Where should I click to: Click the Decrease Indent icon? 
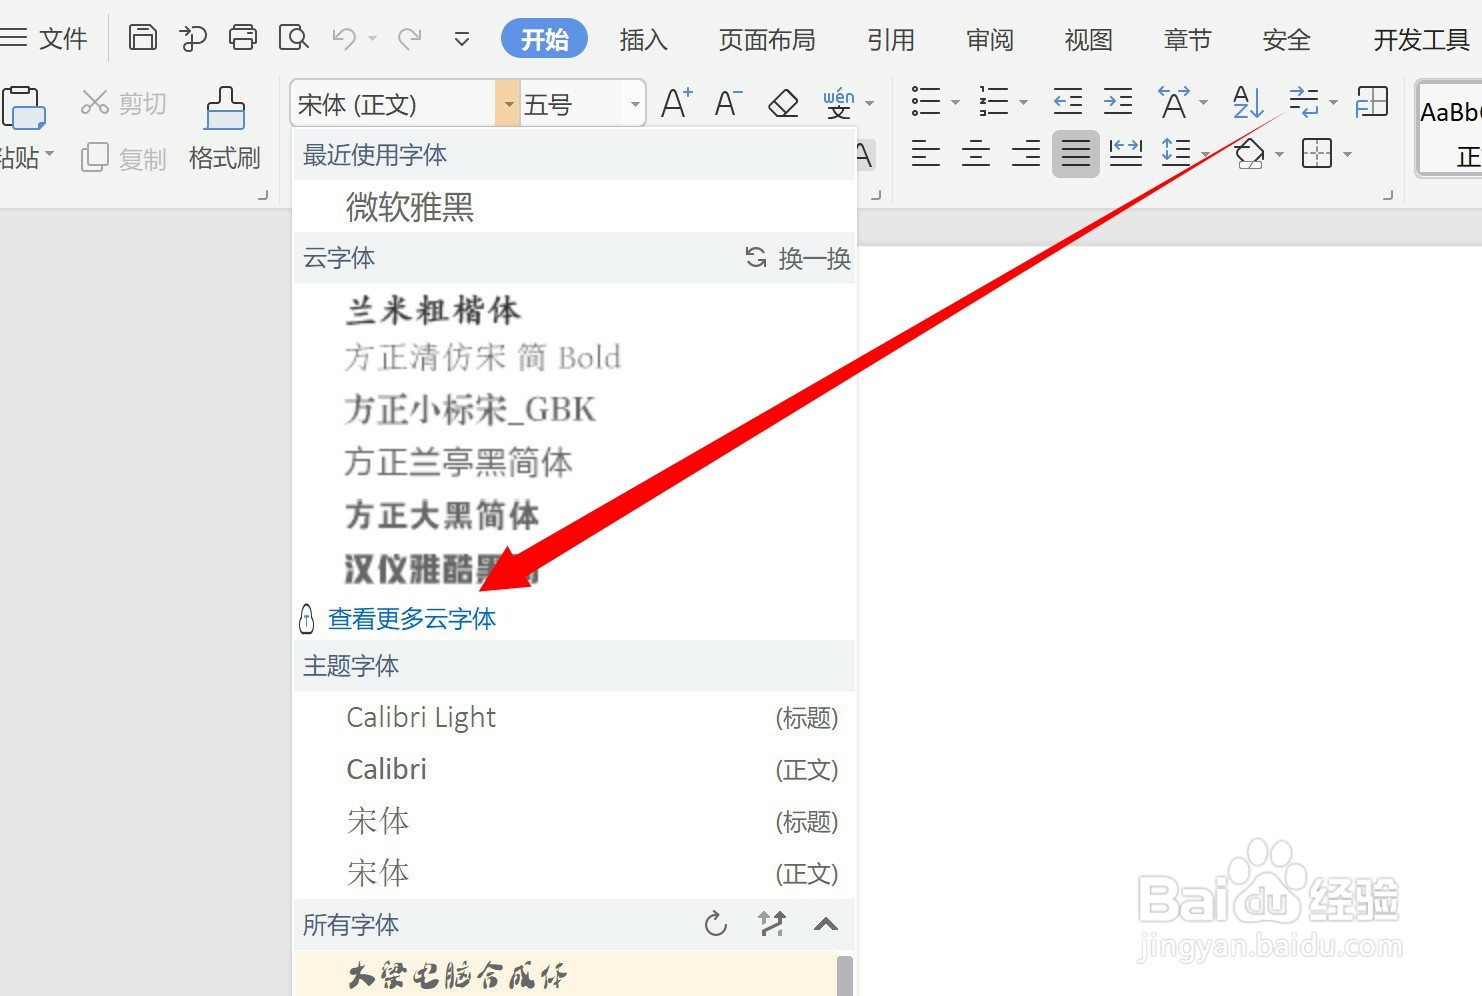pyautogui.click(x=1066, y=100)
